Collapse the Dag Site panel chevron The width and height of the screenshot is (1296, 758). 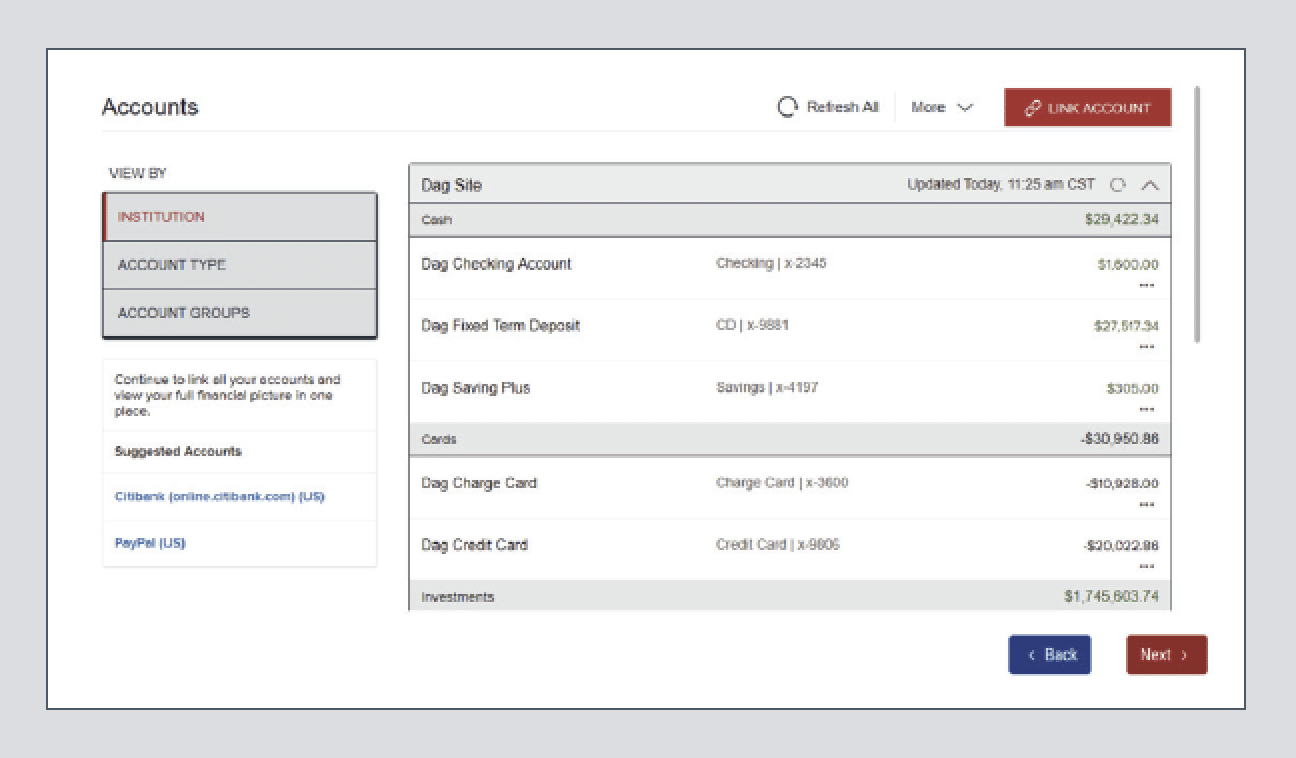[1150, 185]
